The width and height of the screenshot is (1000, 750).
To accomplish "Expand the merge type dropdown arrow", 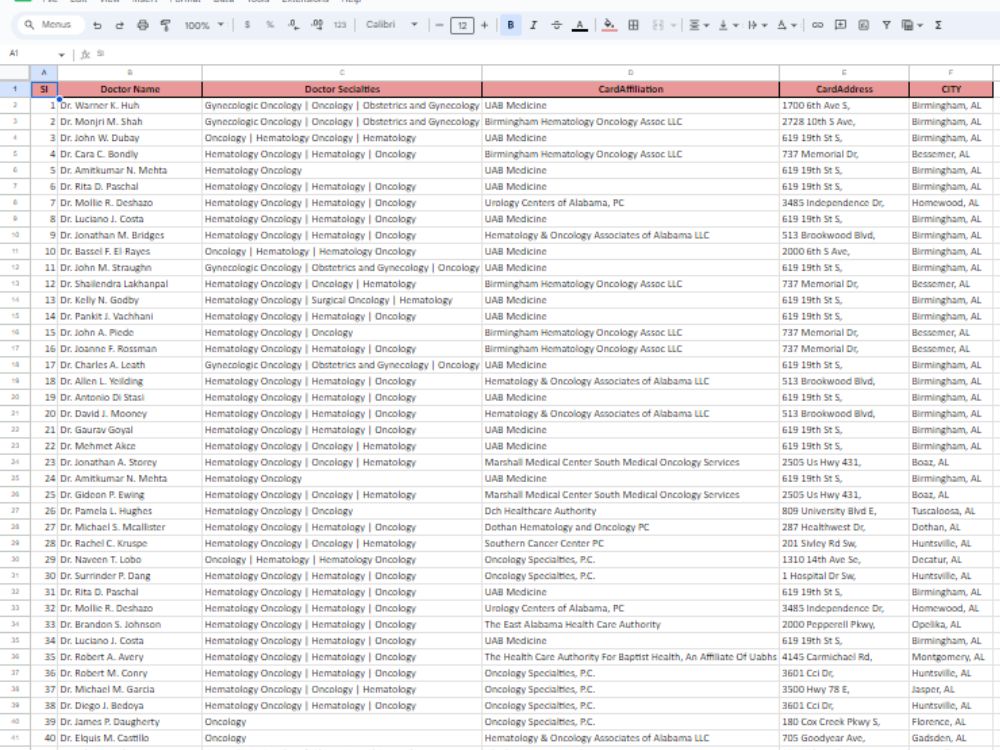I will click(673, 26).
